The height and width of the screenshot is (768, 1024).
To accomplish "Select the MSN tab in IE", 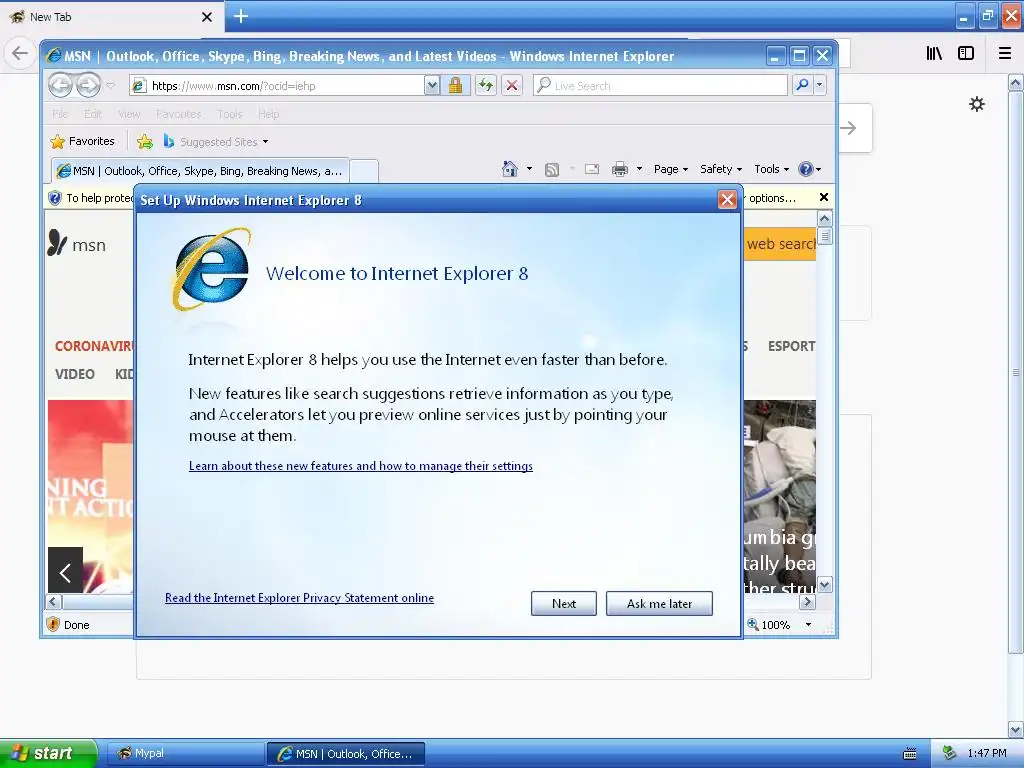I will point(200,171).
